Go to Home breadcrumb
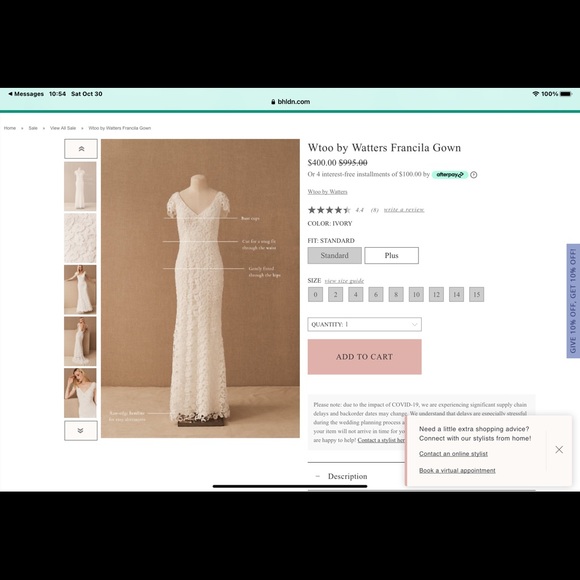Screen dimensions: 580x580 point(10,128)
